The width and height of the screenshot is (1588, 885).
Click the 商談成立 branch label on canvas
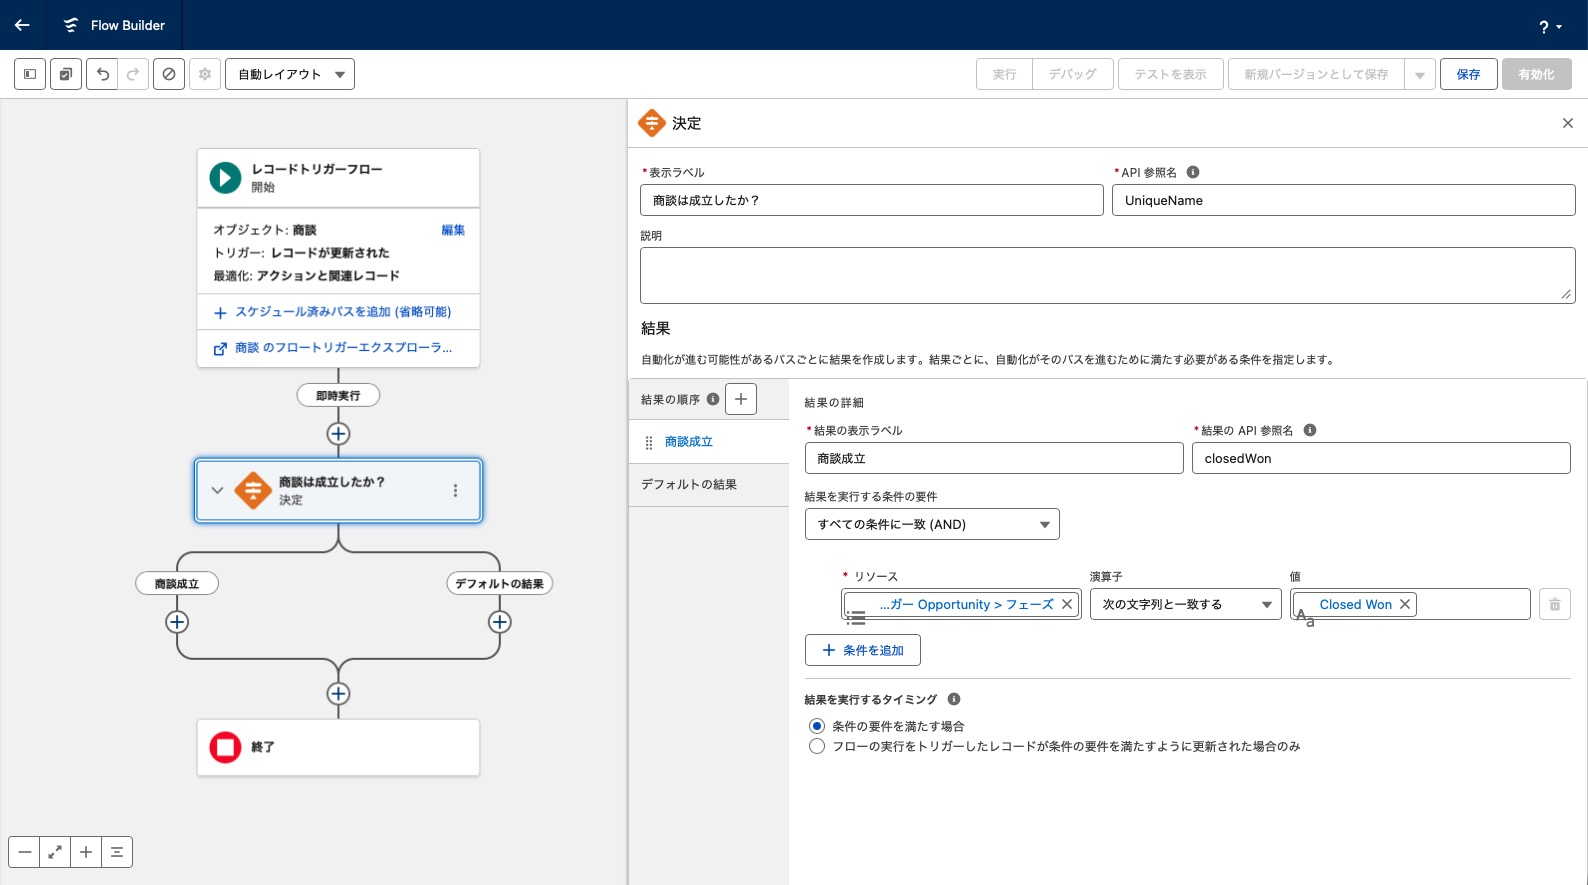click(177, 583)
